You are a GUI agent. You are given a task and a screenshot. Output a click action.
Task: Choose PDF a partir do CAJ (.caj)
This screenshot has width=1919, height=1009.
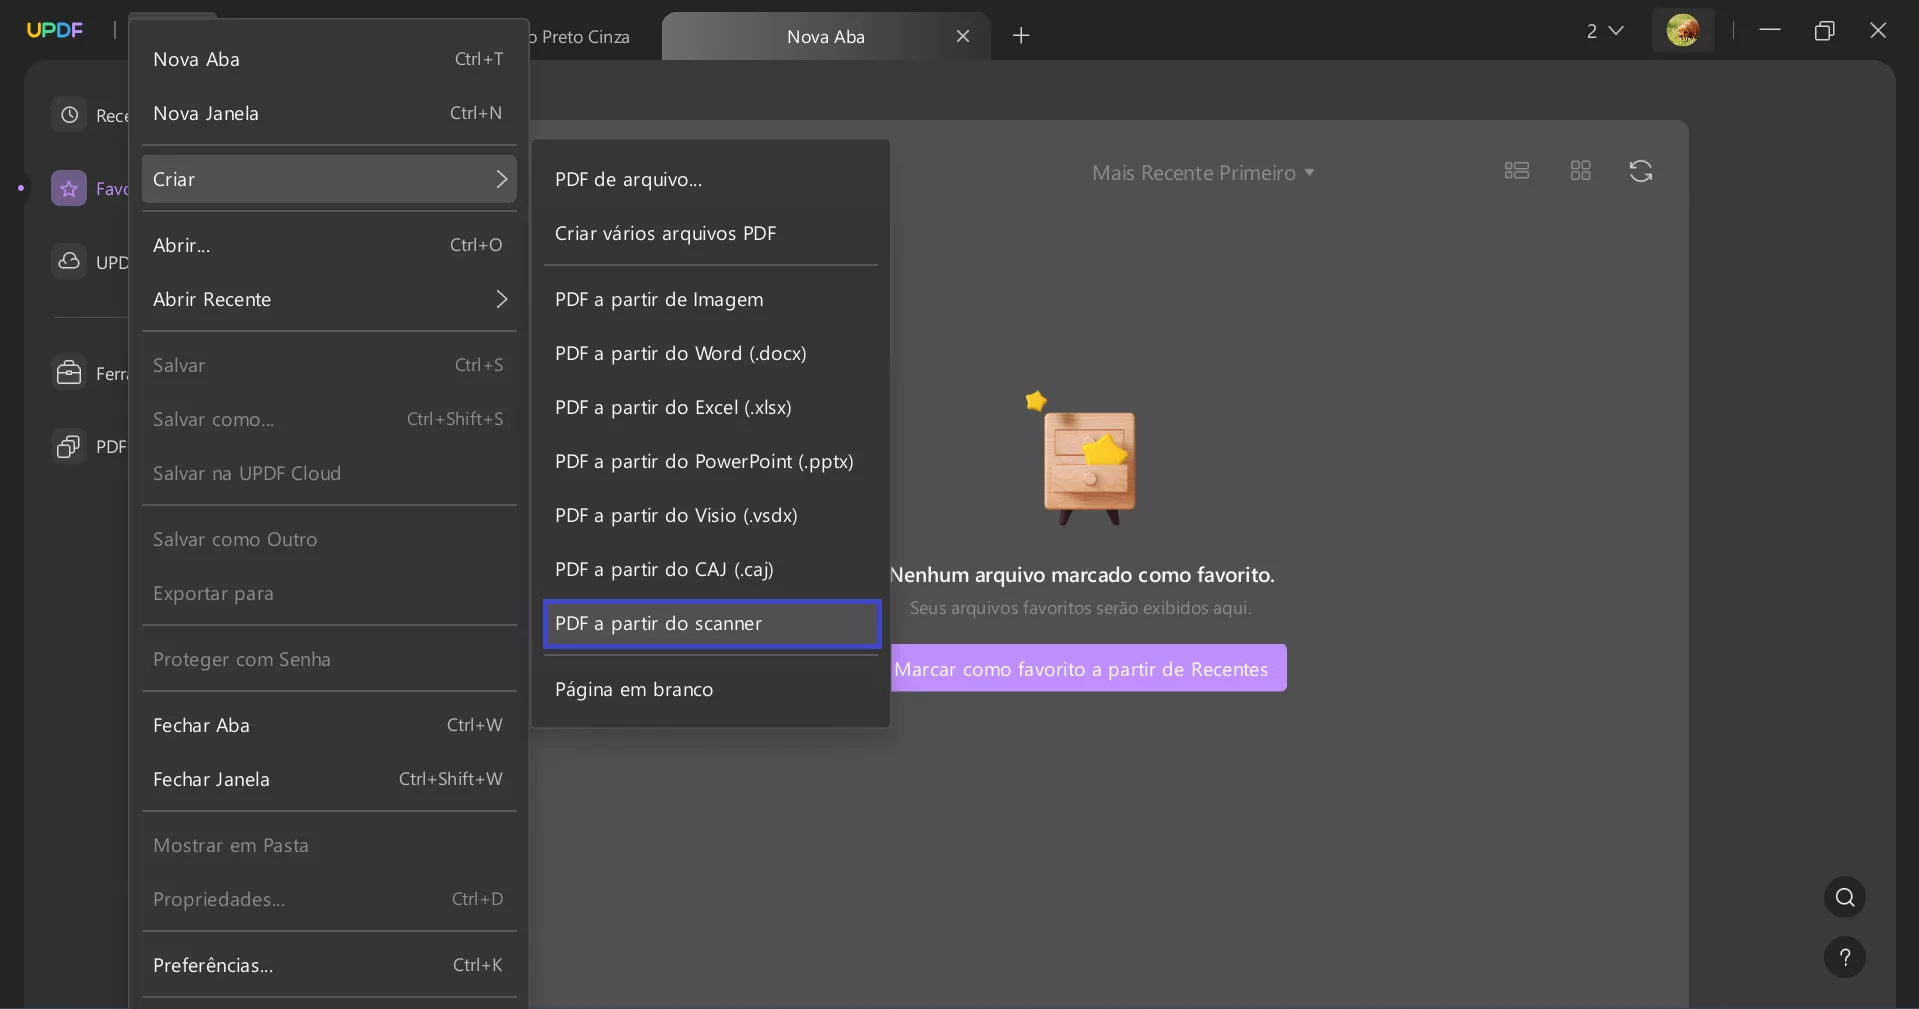(x=711, y=569)
